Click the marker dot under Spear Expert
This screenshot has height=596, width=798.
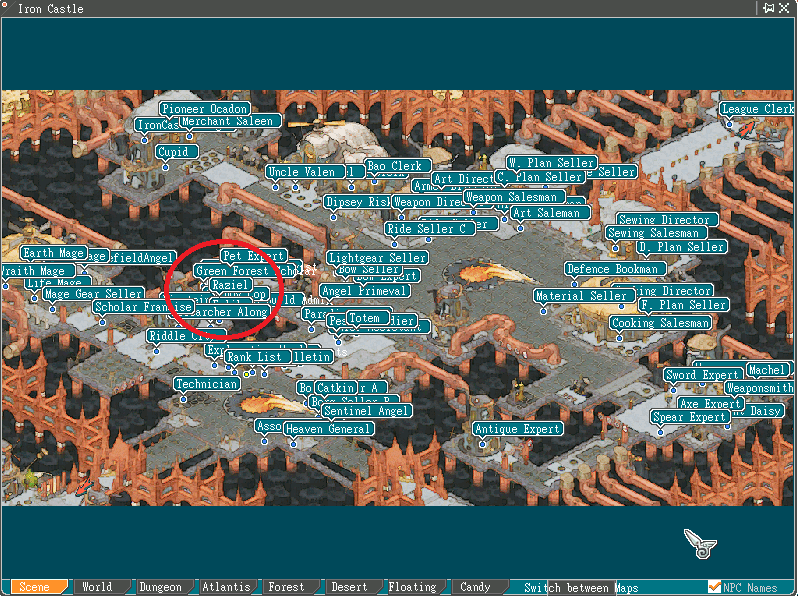tap(660, 433)
